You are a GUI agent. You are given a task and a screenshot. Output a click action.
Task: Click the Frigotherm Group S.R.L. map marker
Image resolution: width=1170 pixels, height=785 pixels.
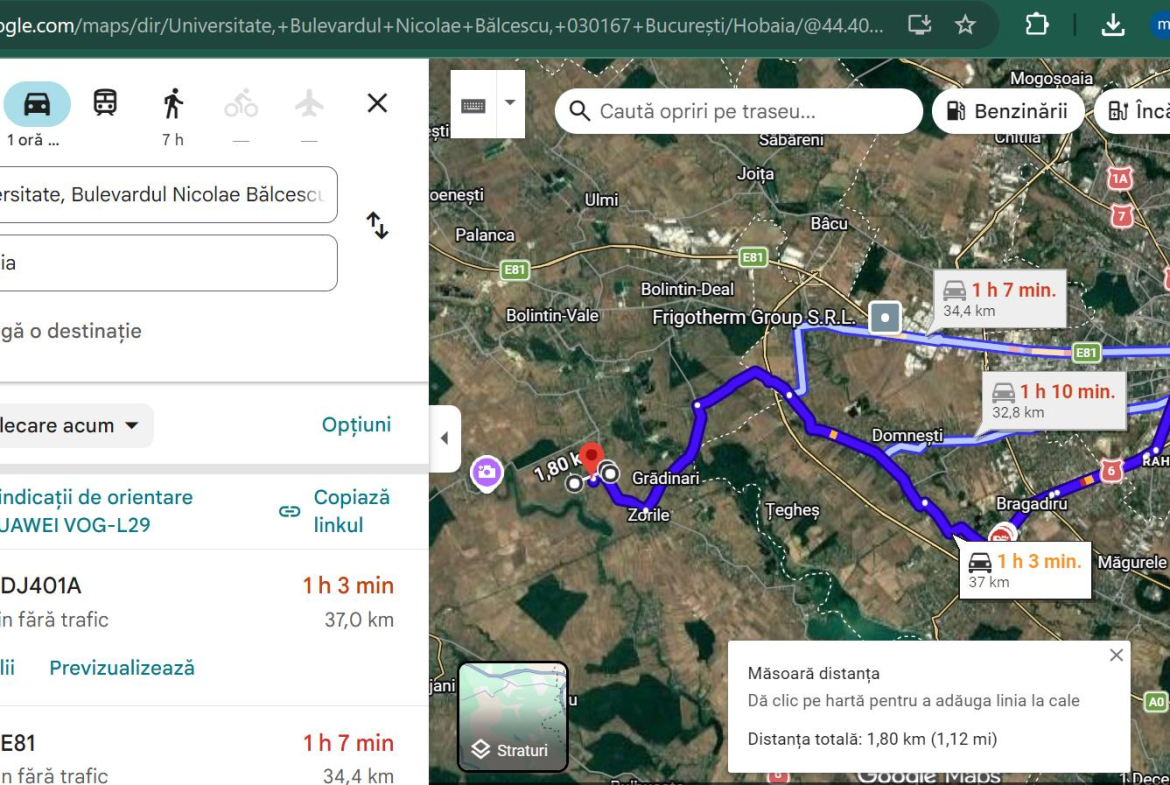pyautogui.click(x=885, y=317)
